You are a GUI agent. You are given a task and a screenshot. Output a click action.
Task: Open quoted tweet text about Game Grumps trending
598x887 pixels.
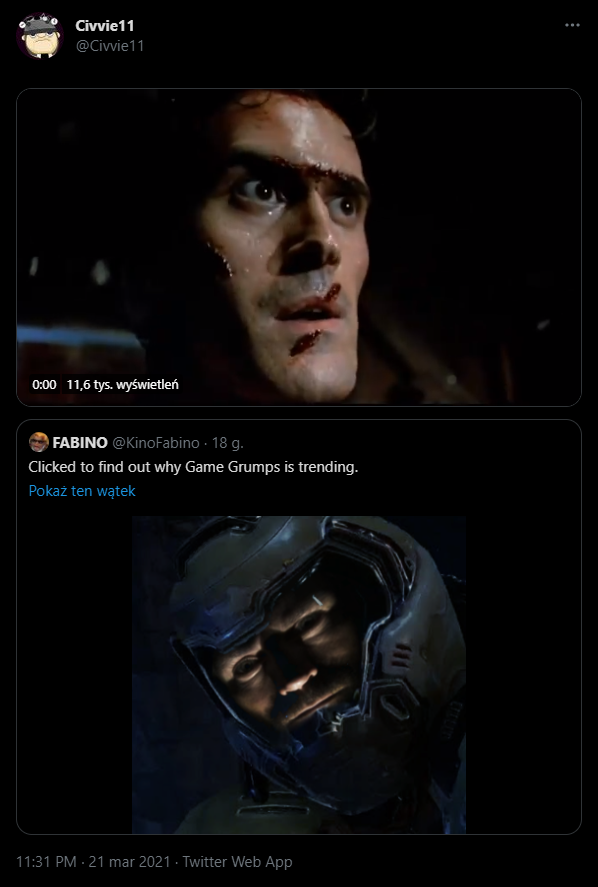(193, 467)
